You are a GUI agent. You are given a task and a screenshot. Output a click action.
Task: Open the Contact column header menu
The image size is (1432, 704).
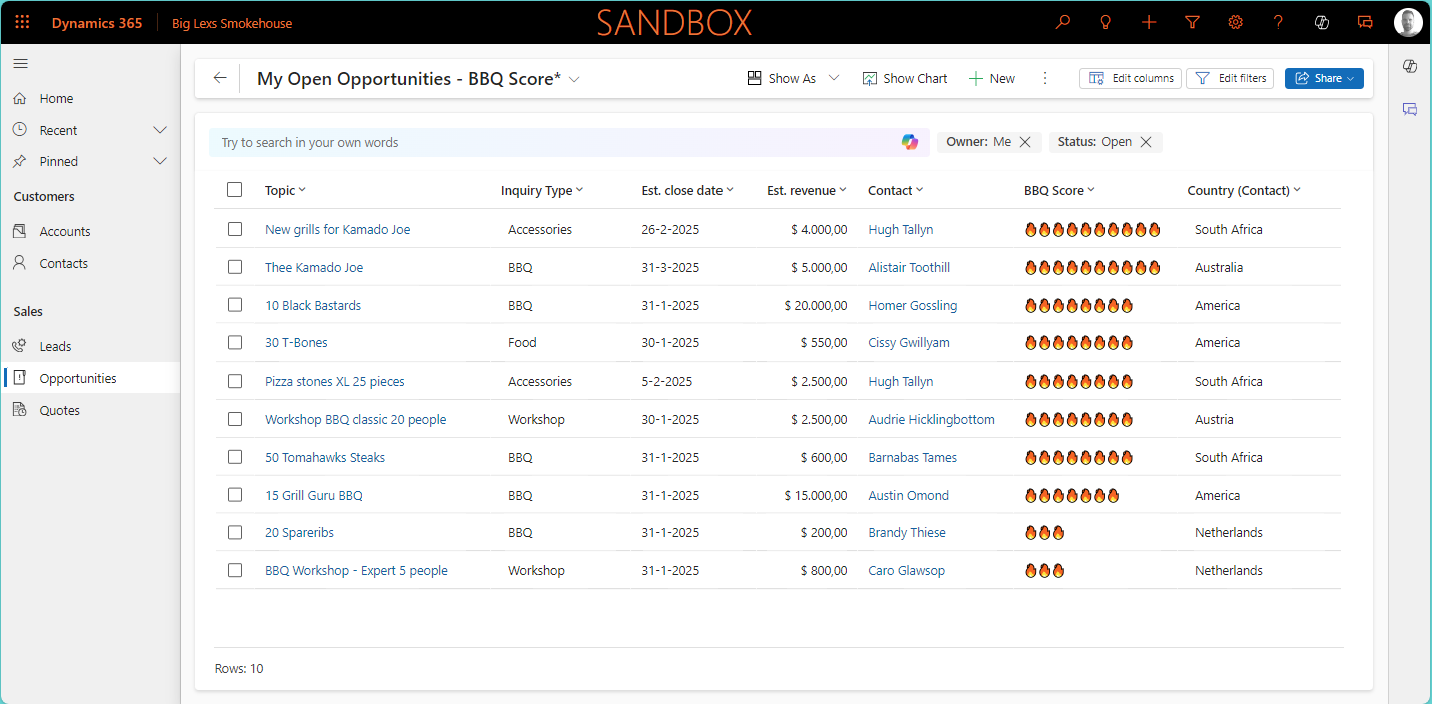tap(895, 190)
